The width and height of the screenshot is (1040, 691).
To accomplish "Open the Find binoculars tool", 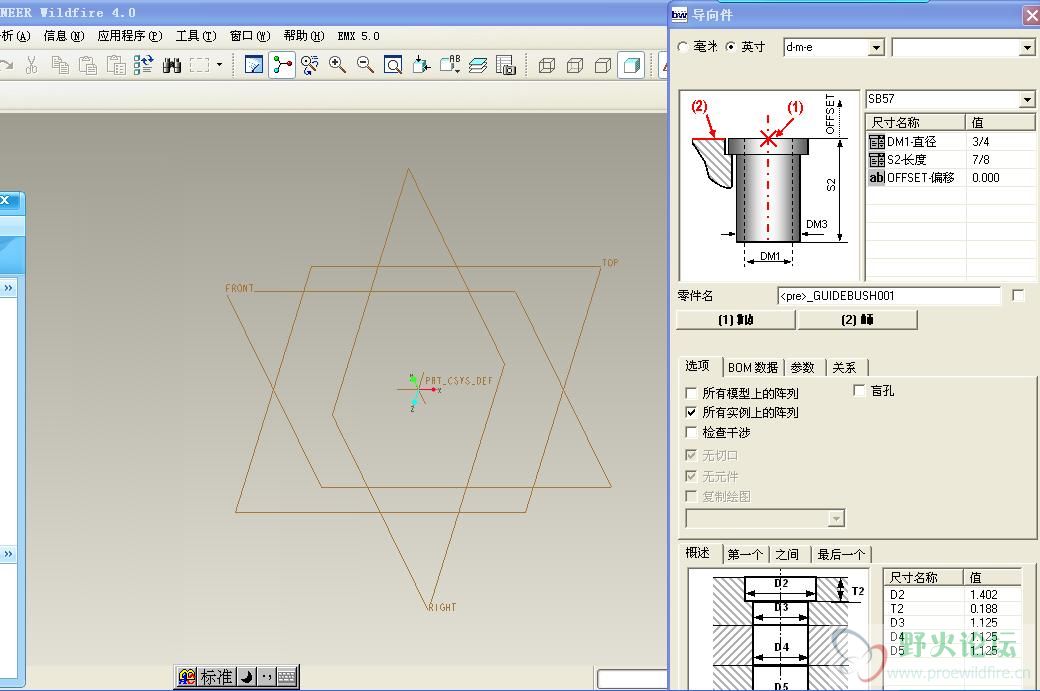I will tap(172, 64).
